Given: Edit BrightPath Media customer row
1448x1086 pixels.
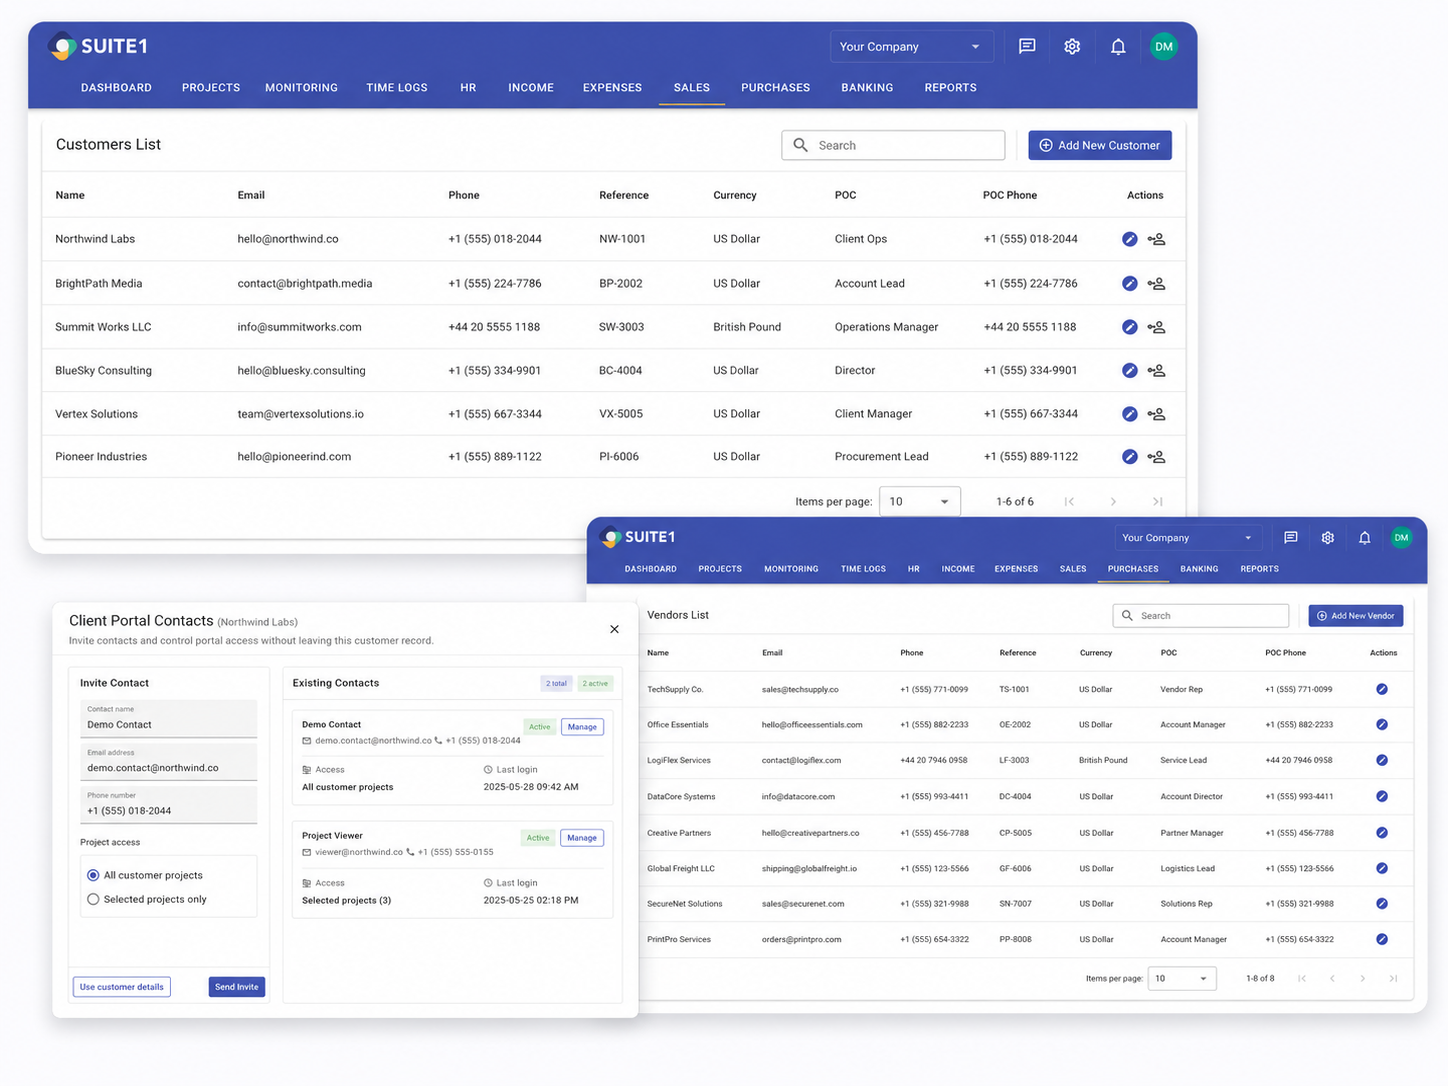Looking at the screenshot, I should coord(1129,283).
